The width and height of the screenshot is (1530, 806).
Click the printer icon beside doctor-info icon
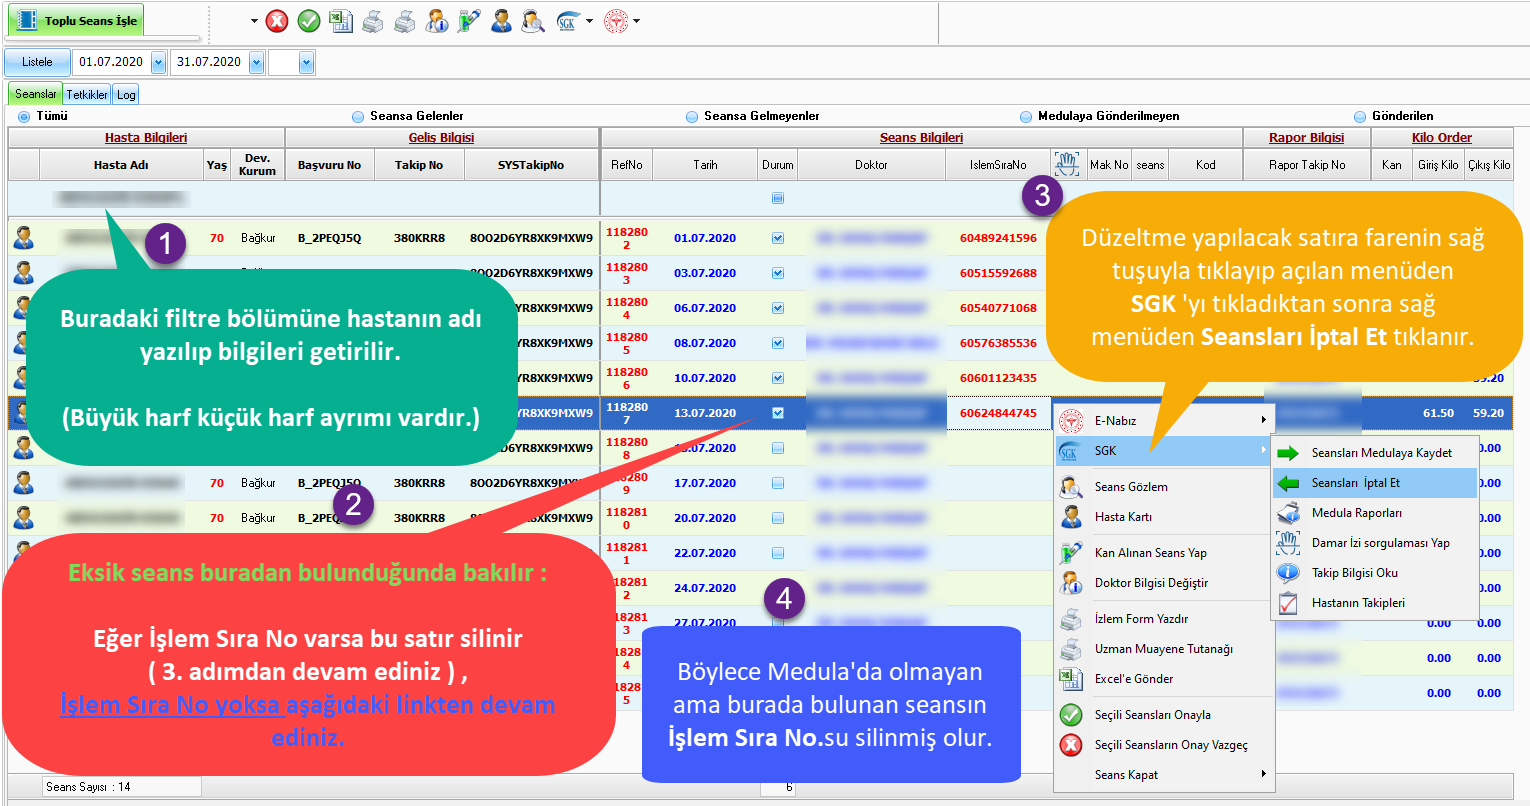[x=405, y=21]
